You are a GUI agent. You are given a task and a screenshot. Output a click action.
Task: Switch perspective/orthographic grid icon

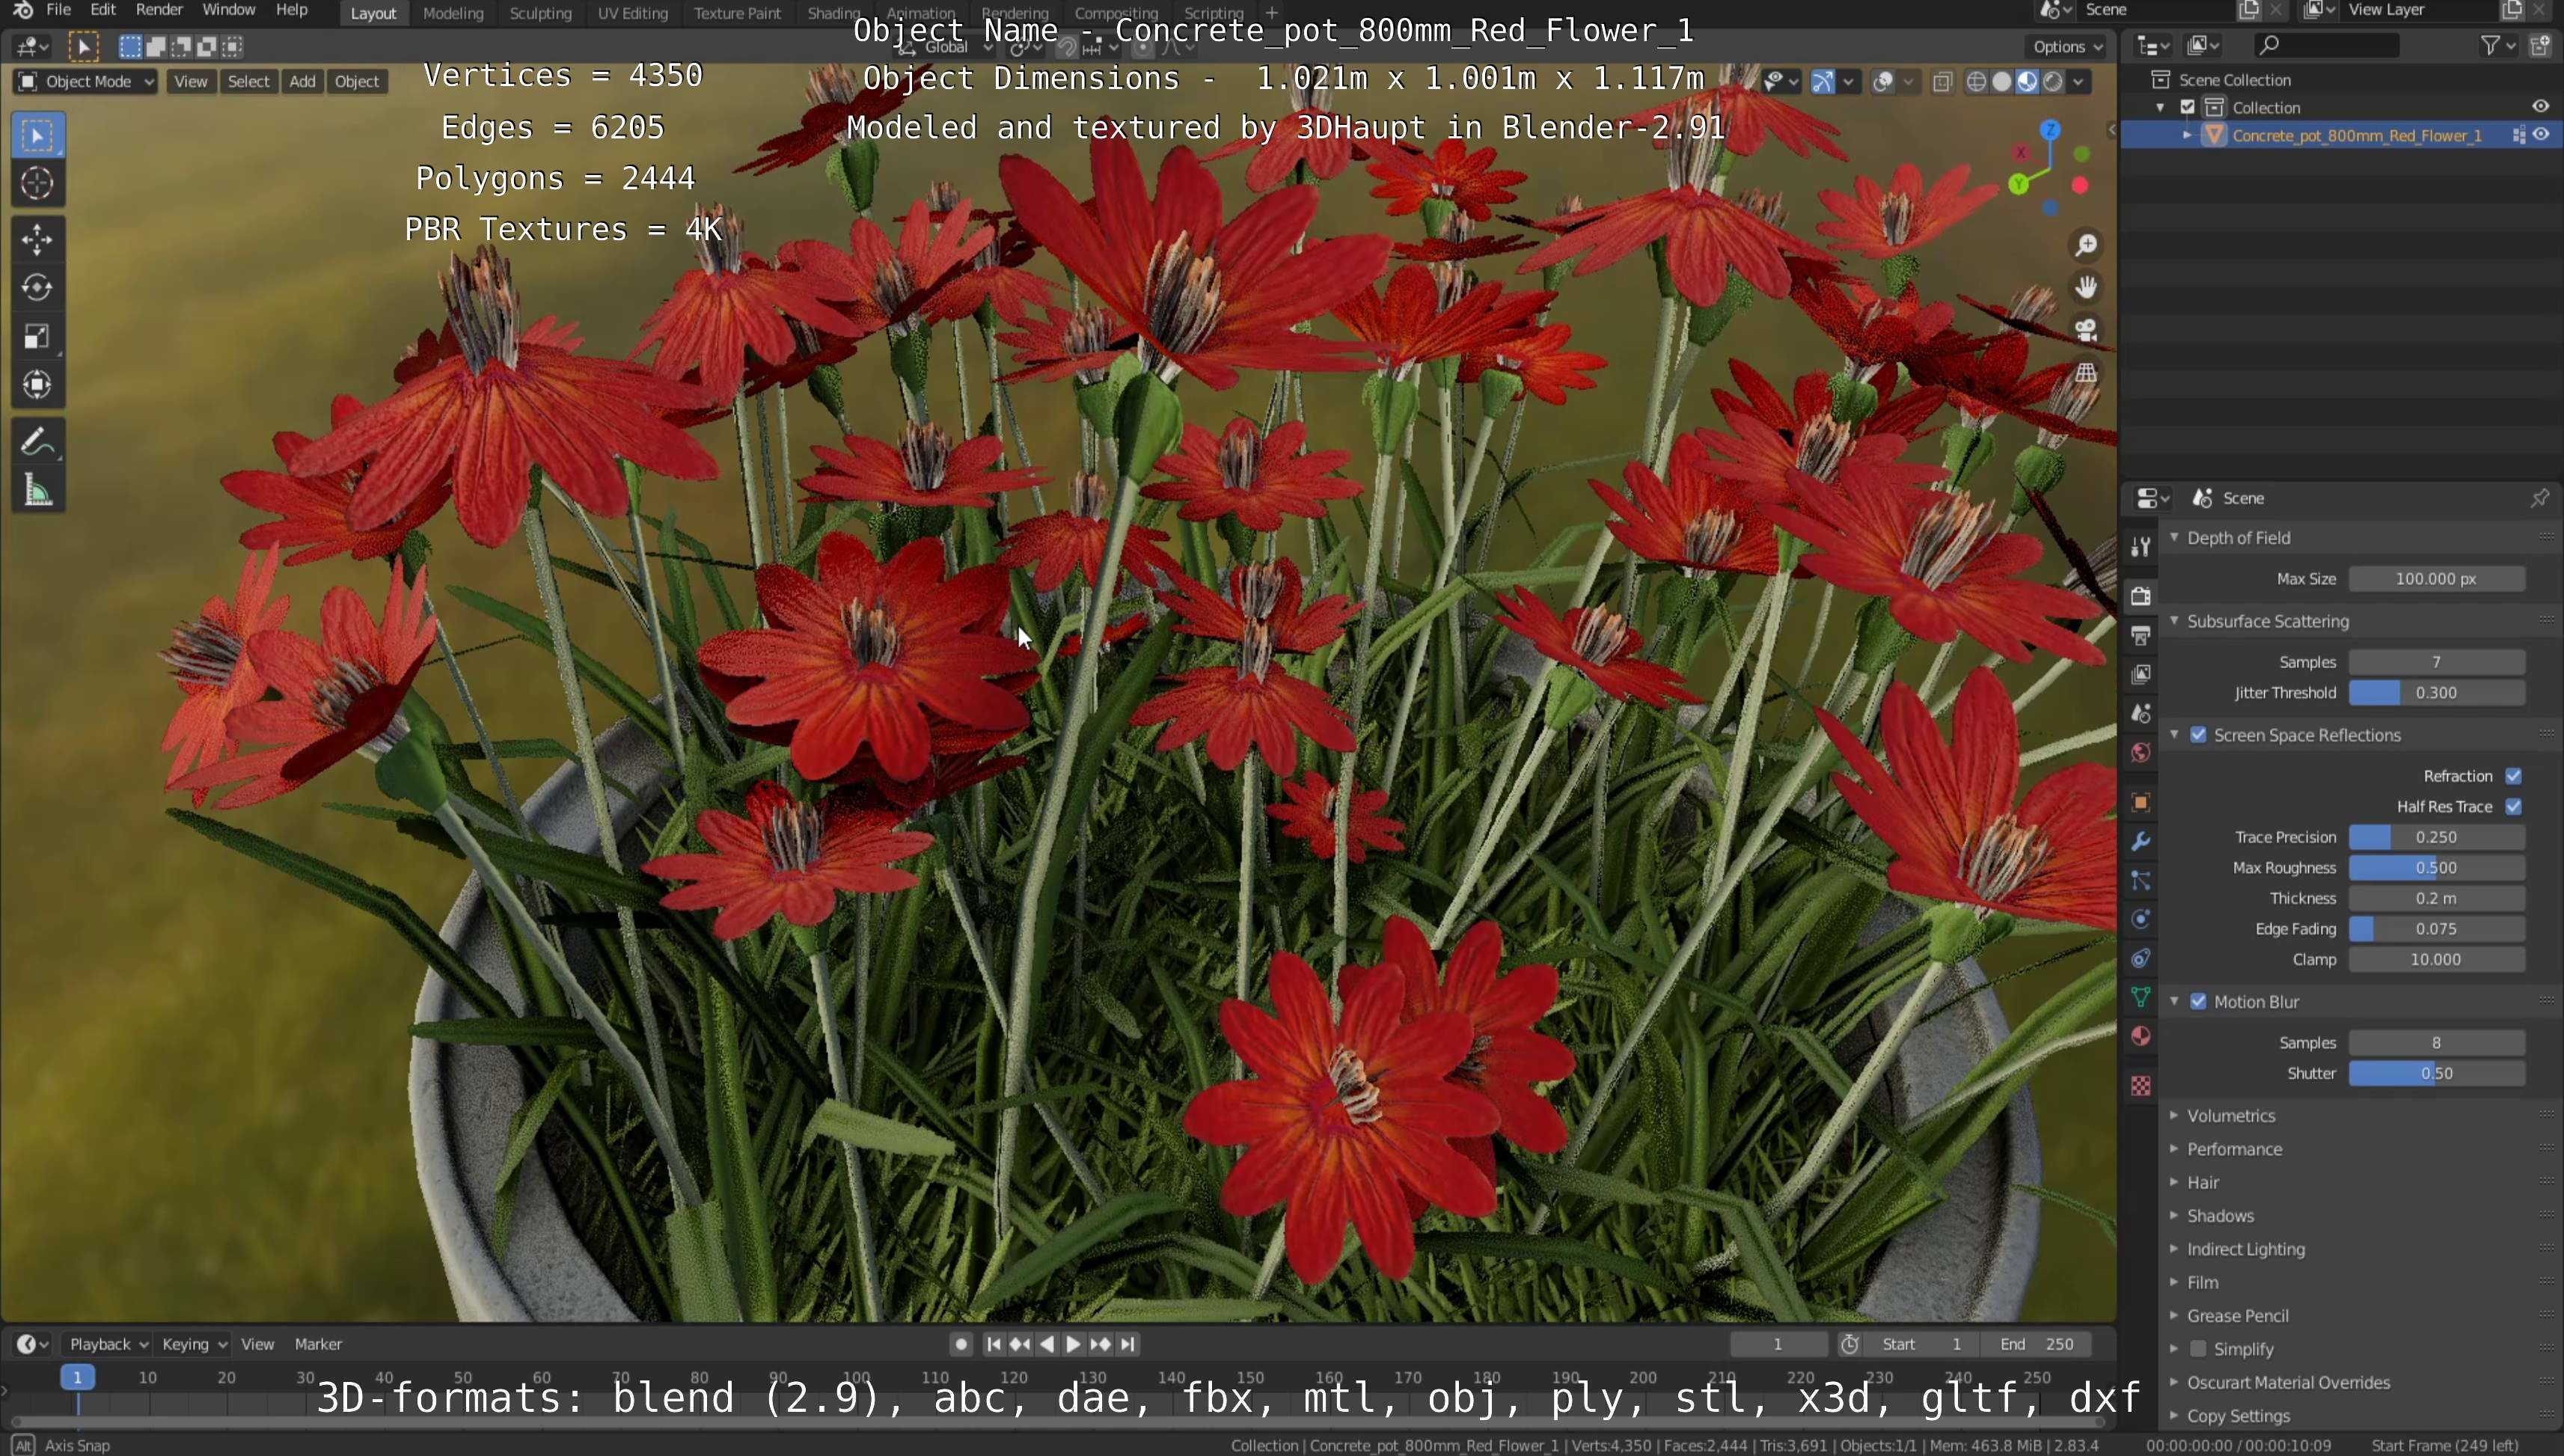2086,373
